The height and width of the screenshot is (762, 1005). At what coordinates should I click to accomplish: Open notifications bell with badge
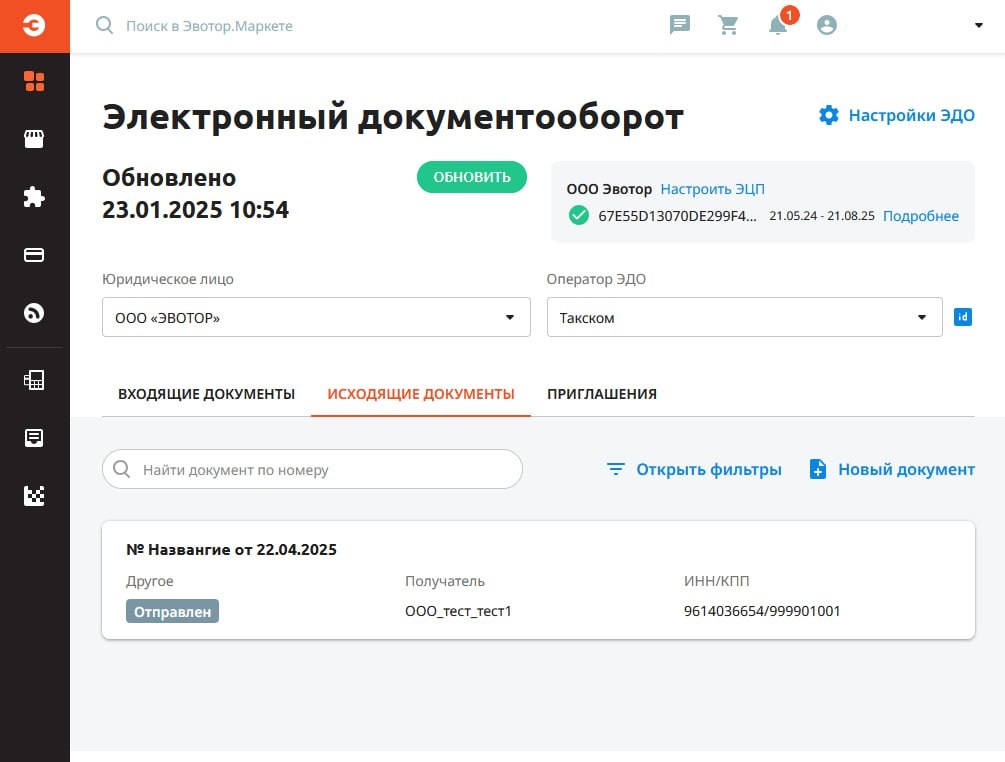778,25
